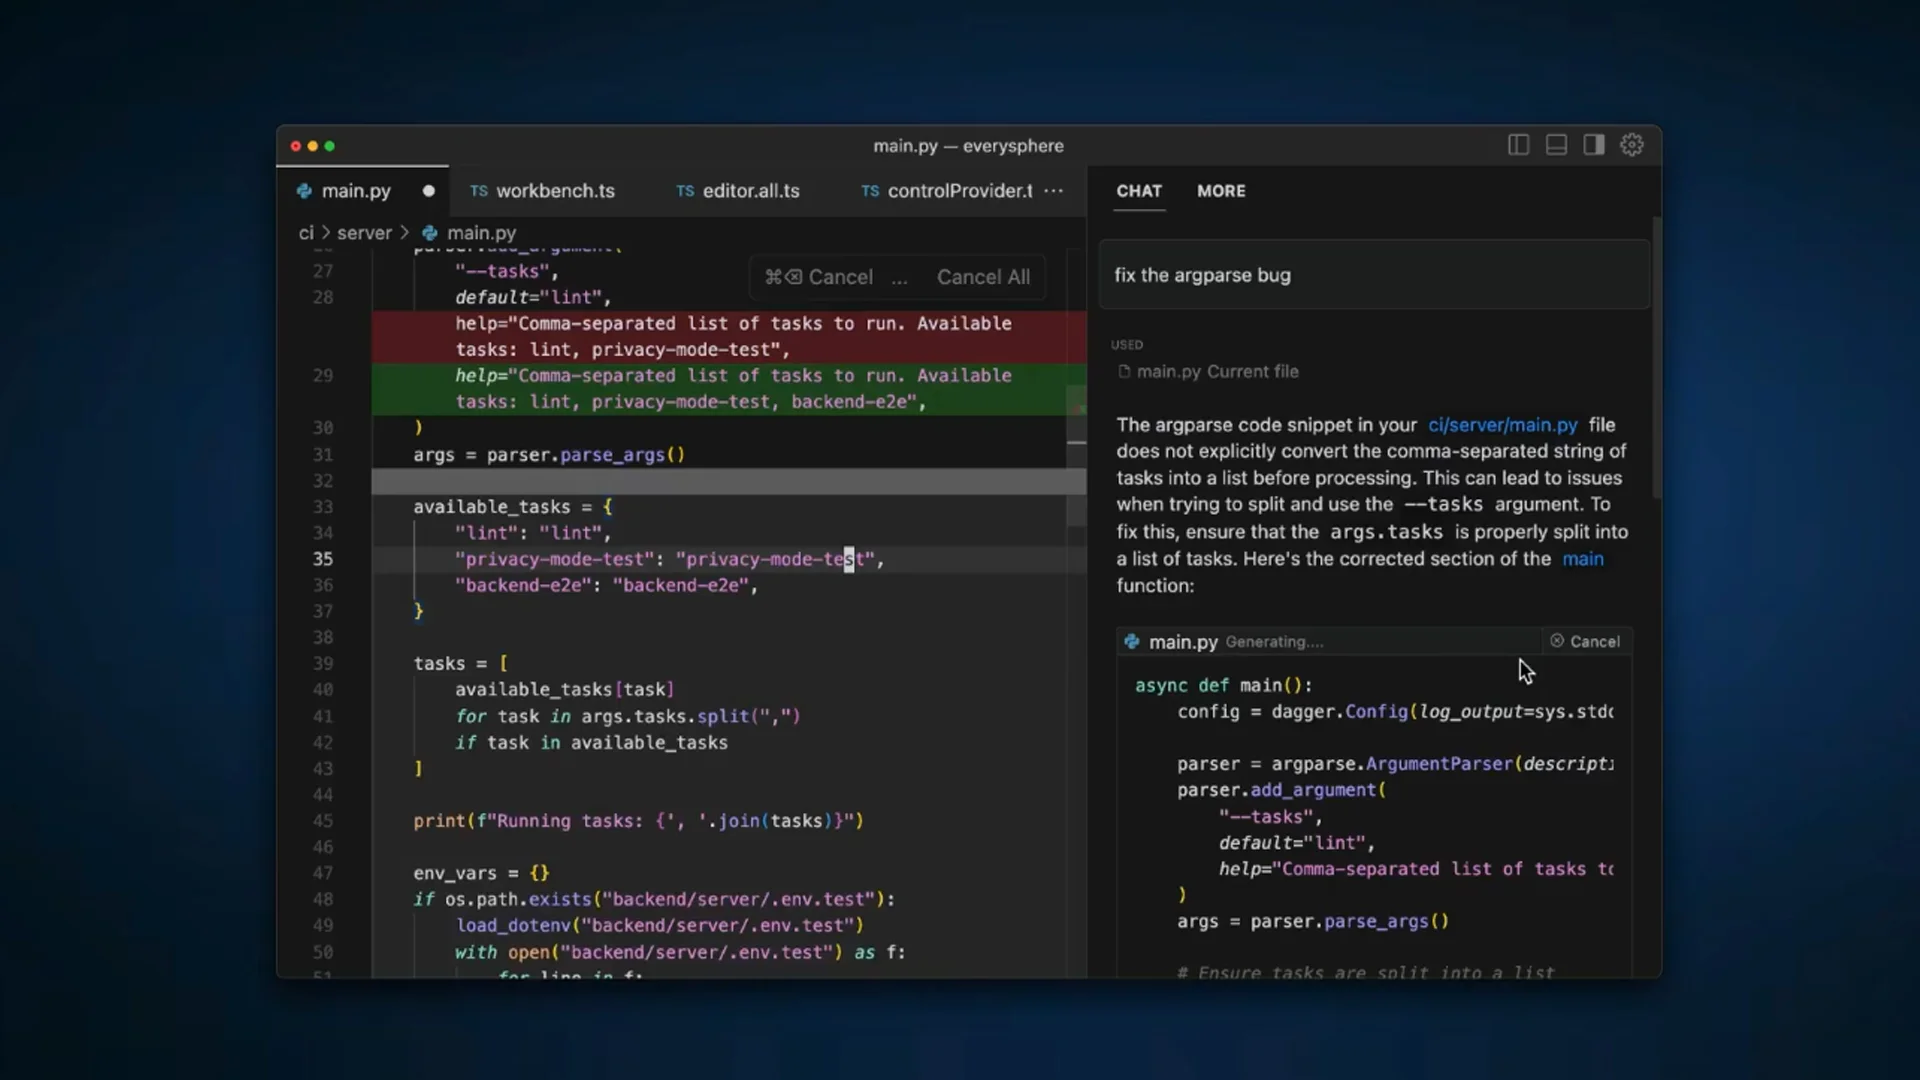Click the Python icon in the chat code block header
This screenshot has width=1920, height=1080.
(1132, 642)
